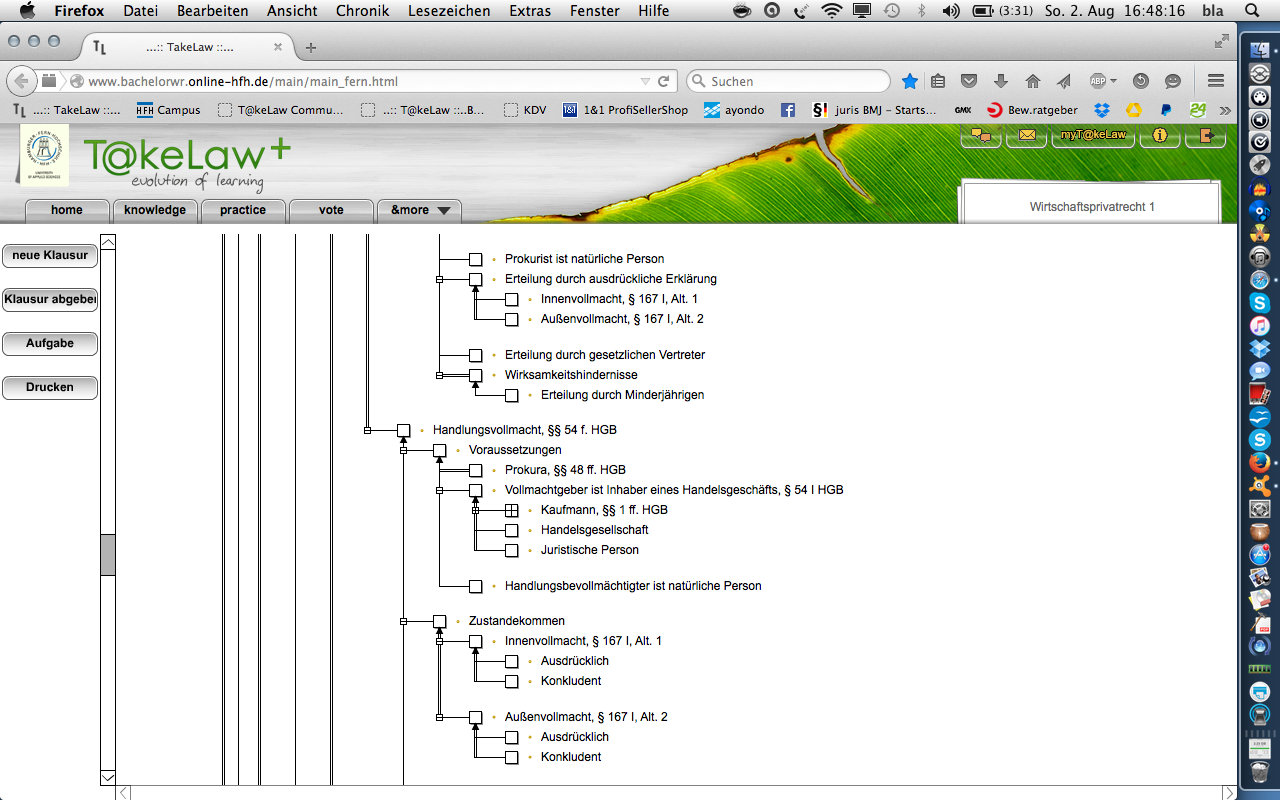
Task: Open the juris BMJ bookmark link
Action: [x=874, y=110]
